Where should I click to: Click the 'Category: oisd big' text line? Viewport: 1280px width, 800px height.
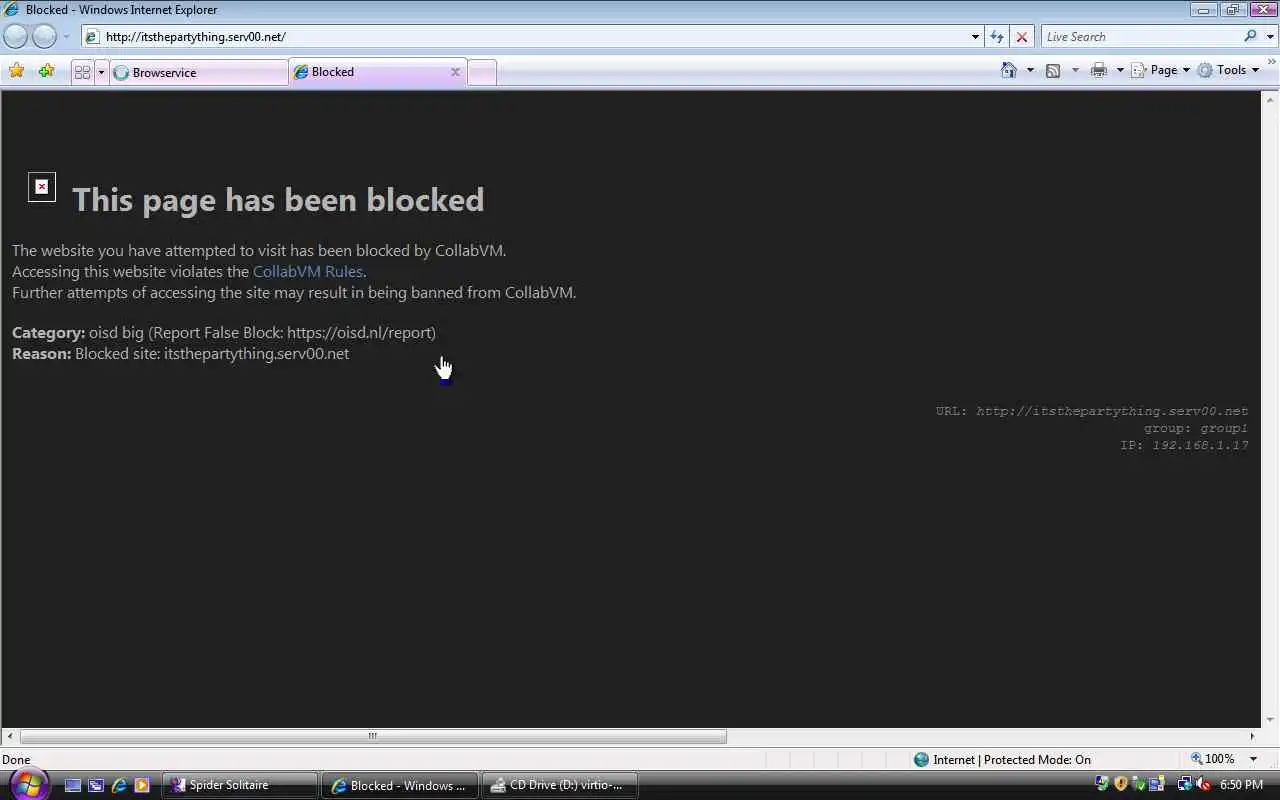(224, 332)
